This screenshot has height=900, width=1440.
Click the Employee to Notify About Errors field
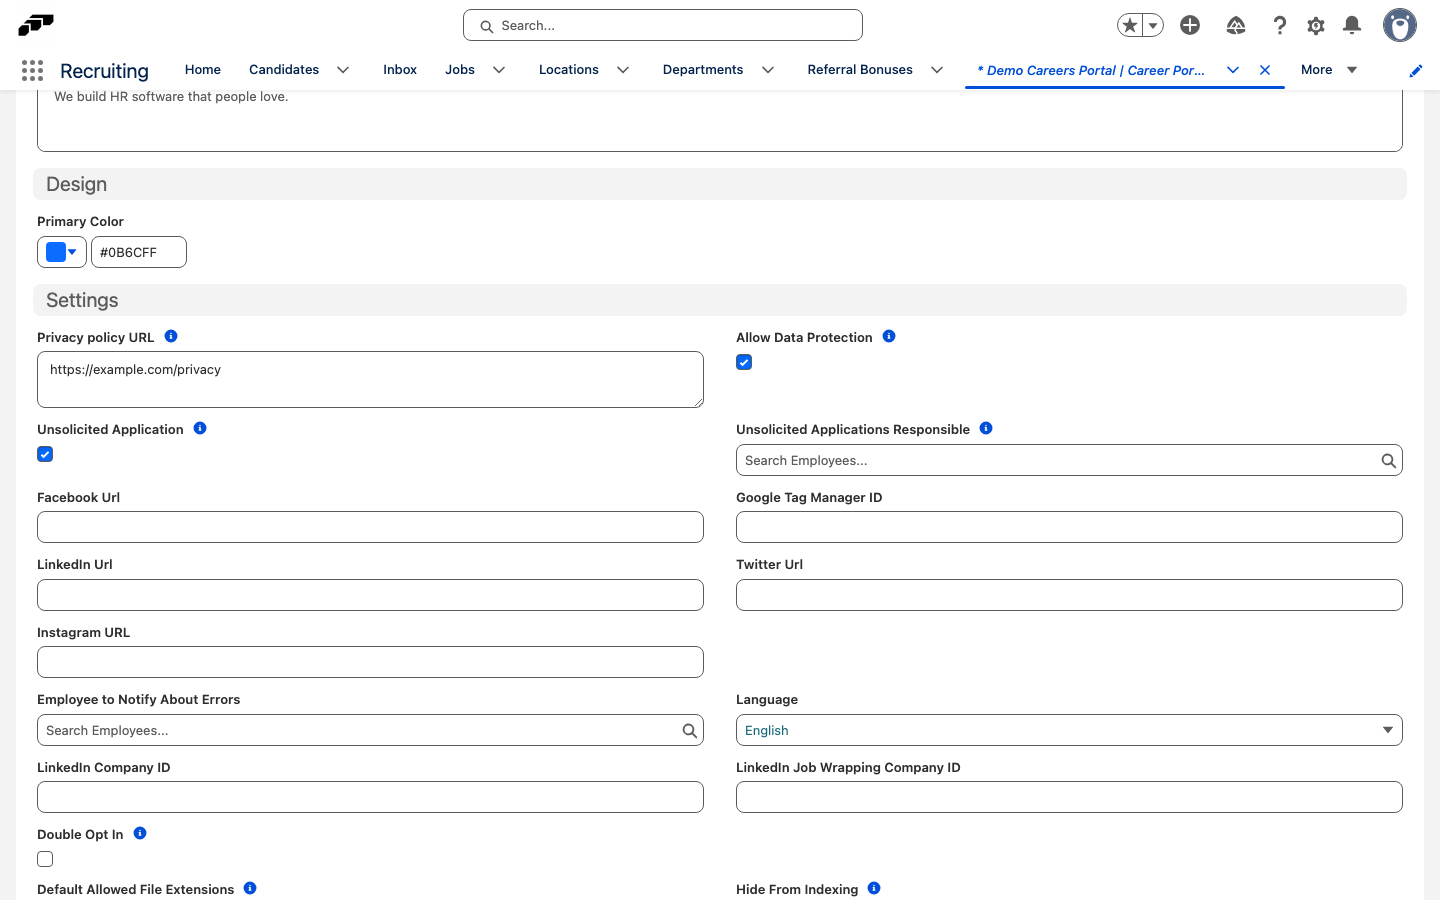[370, 730]
